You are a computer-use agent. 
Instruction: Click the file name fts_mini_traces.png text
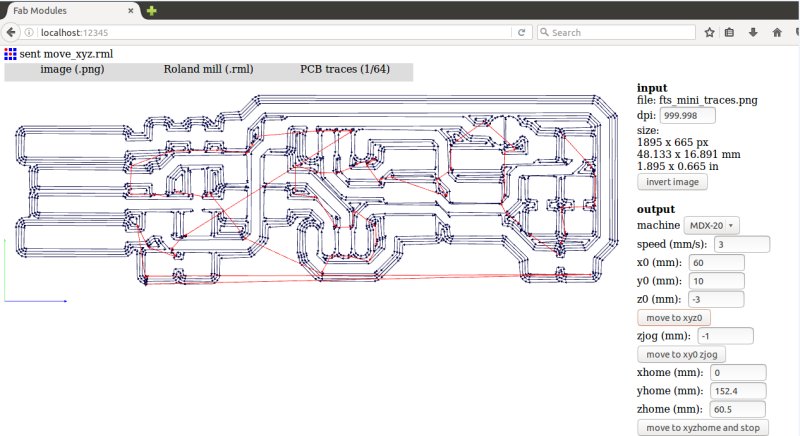pos(708,100)
